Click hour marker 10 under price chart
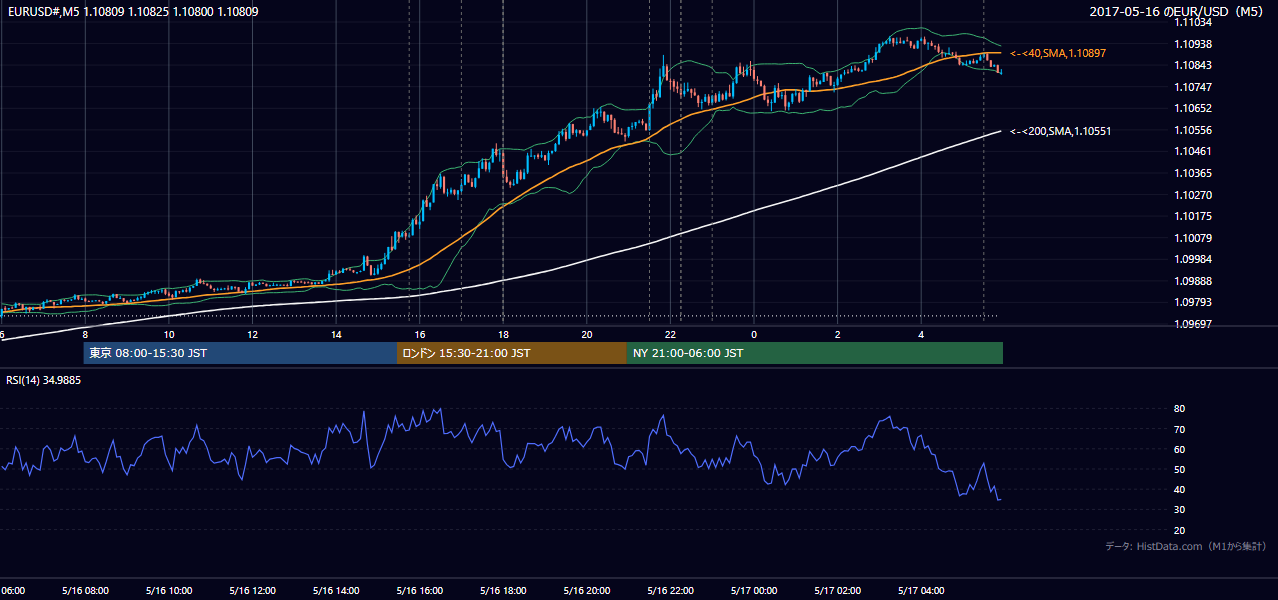The height and width of the screenshot is (600, 1278). coord(169,335)
